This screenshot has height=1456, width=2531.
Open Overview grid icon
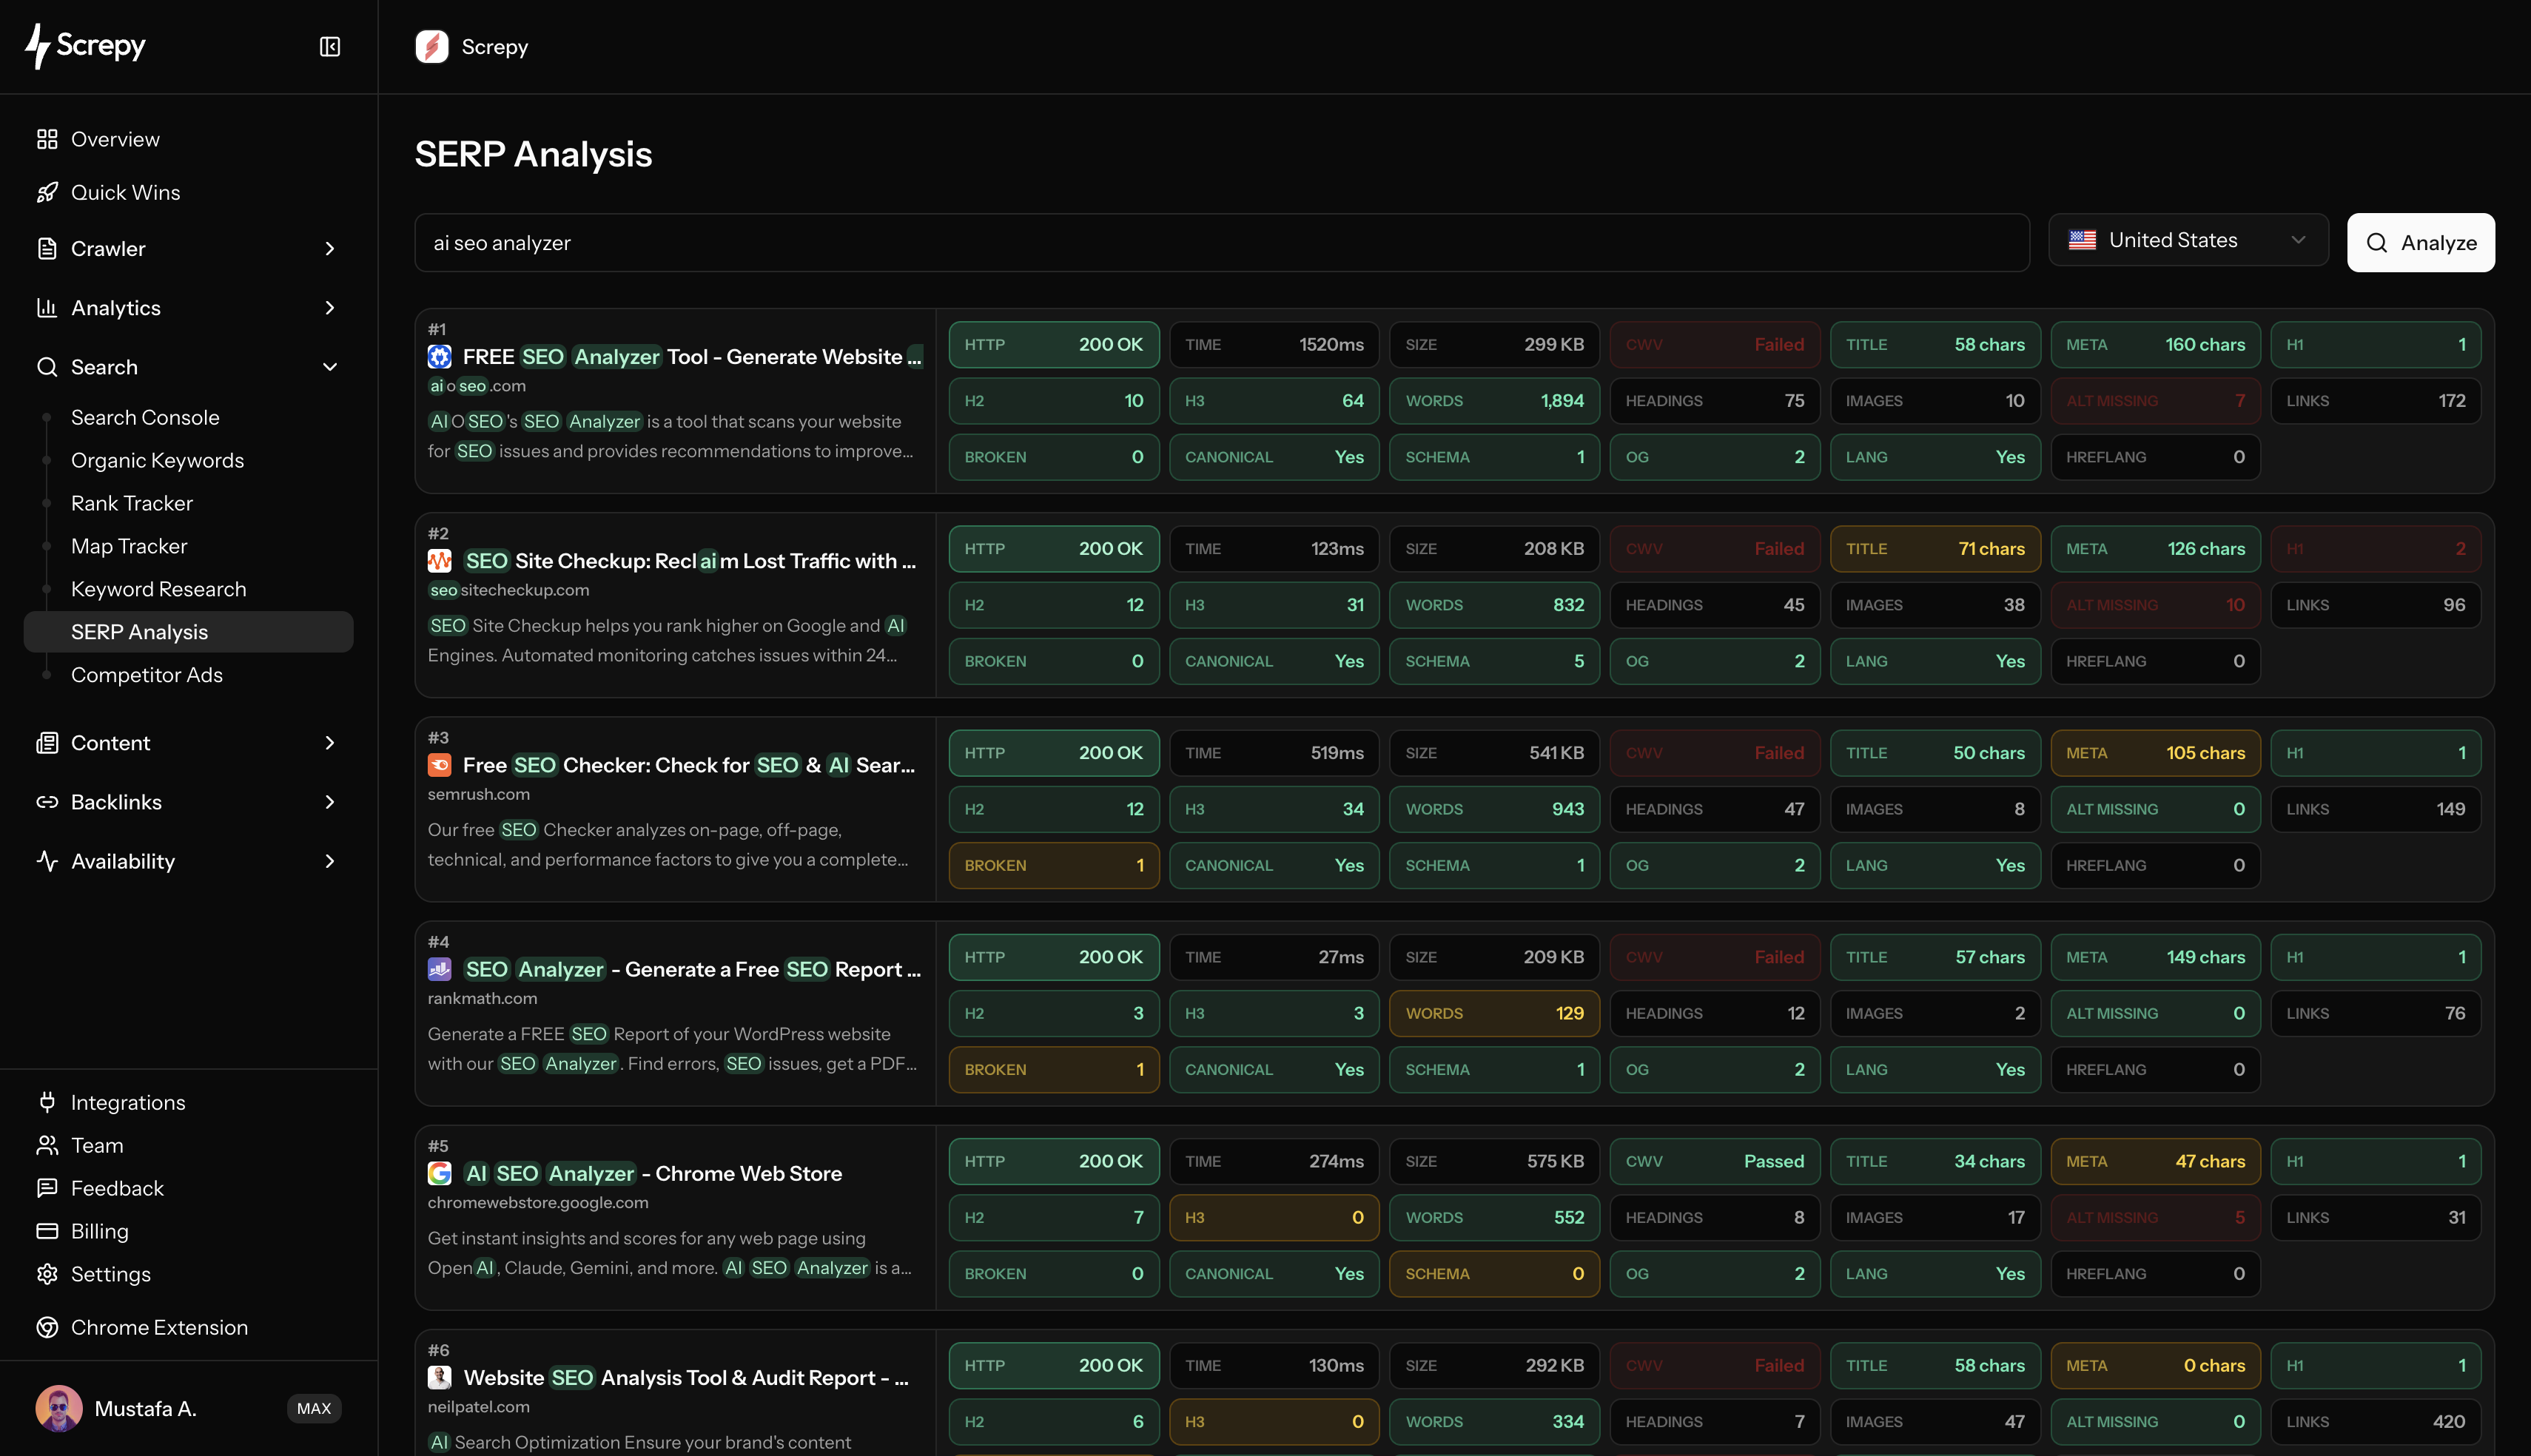pos(47,139)
